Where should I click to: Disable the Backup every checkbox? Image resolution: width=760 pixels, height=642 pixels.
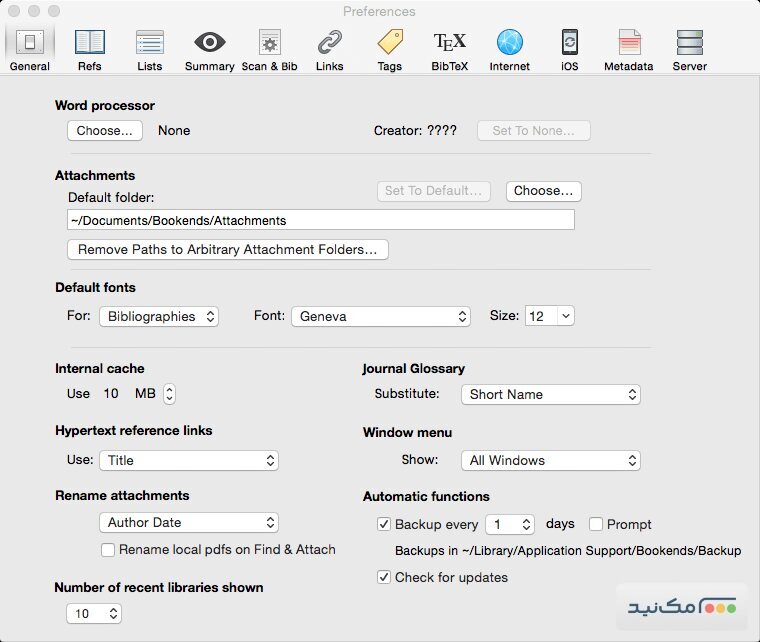point(384,524)
